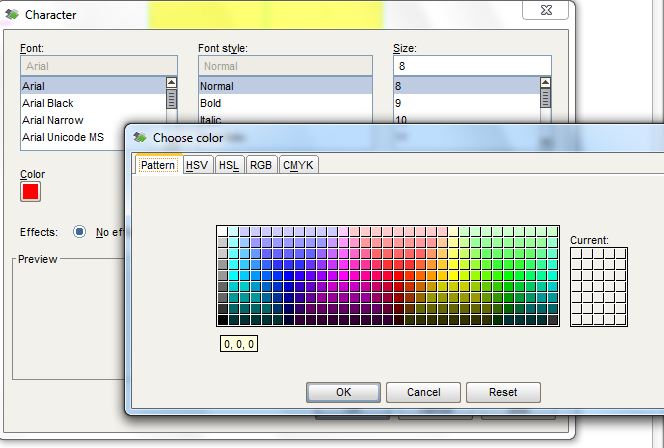
Task: Pick the white swatch at palette top-left corner
Action: [222, 231]
